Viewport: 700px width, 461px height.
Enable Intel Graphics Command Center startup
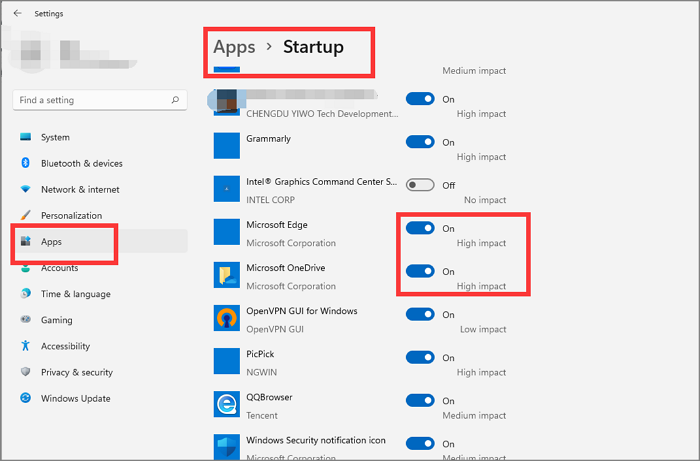coord(420,185)
